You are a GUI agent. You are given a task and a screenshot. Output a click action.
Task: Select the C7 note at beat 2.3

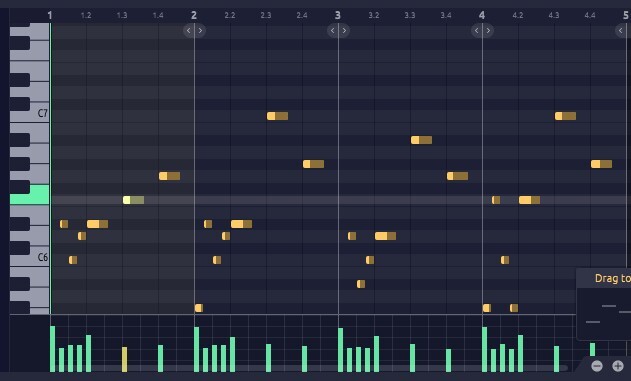tap(277, 116)
